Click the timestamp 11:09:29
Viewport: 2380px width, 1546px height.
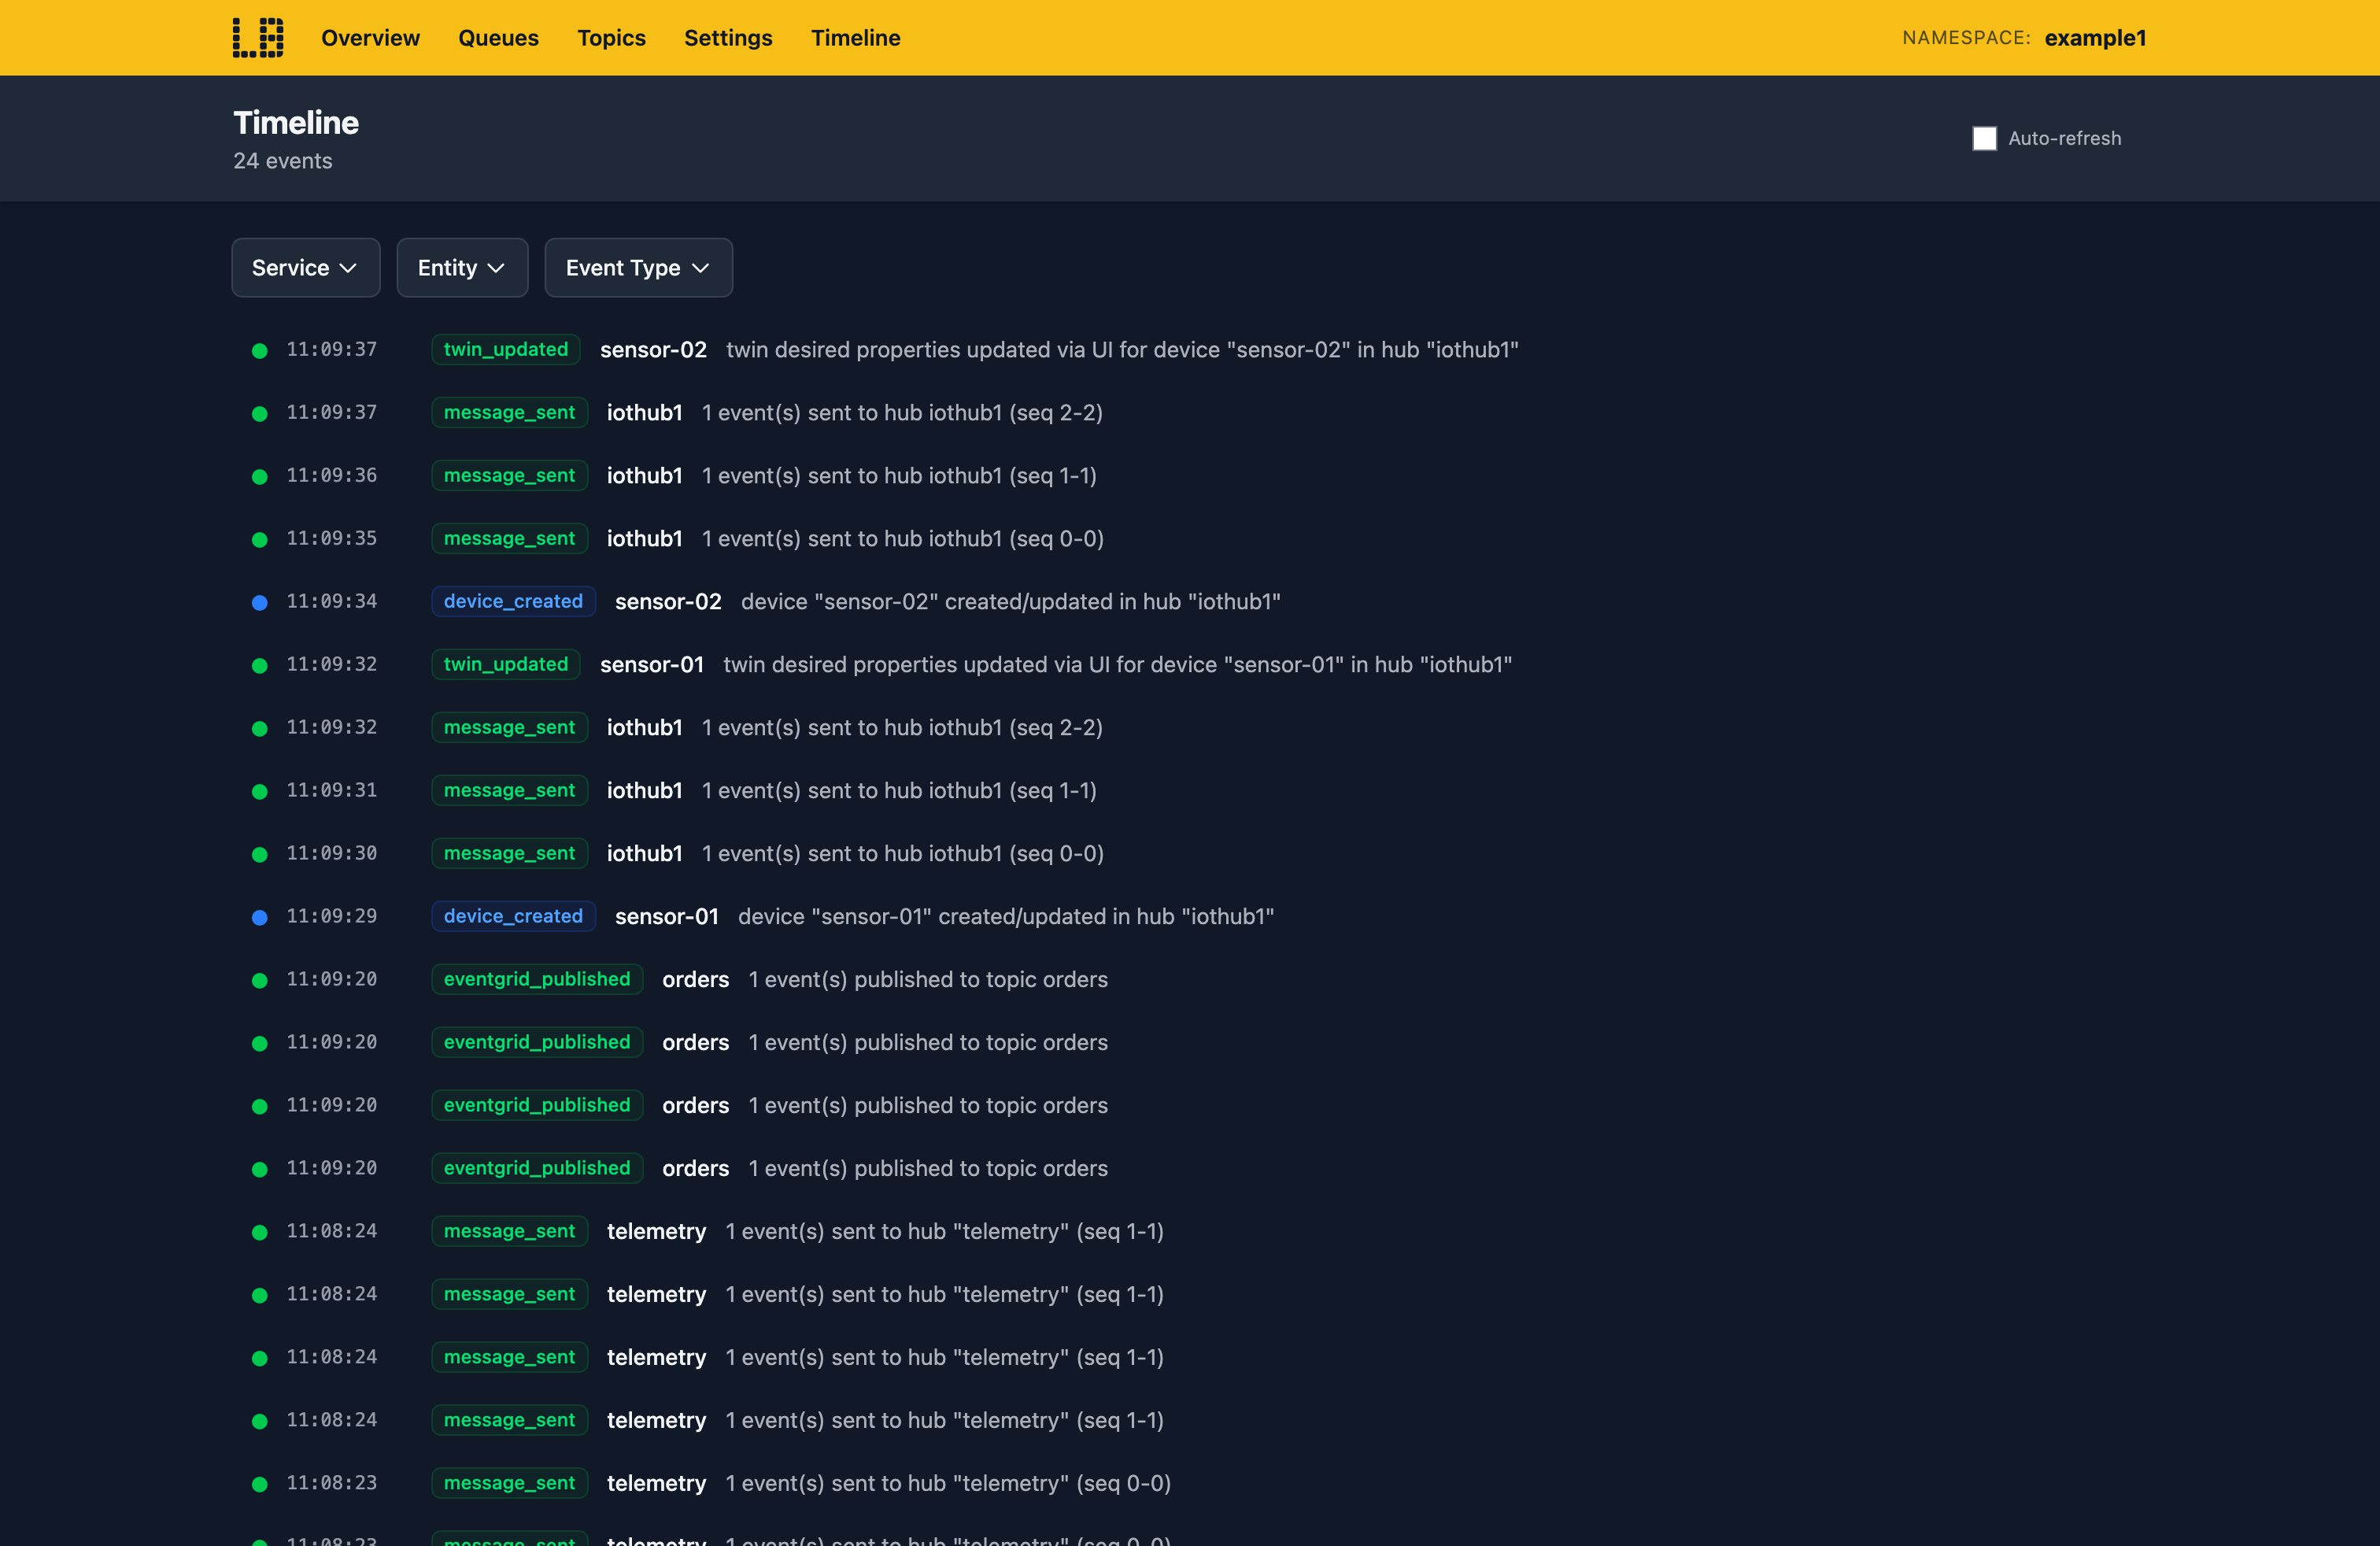click(x=332, y=916)
